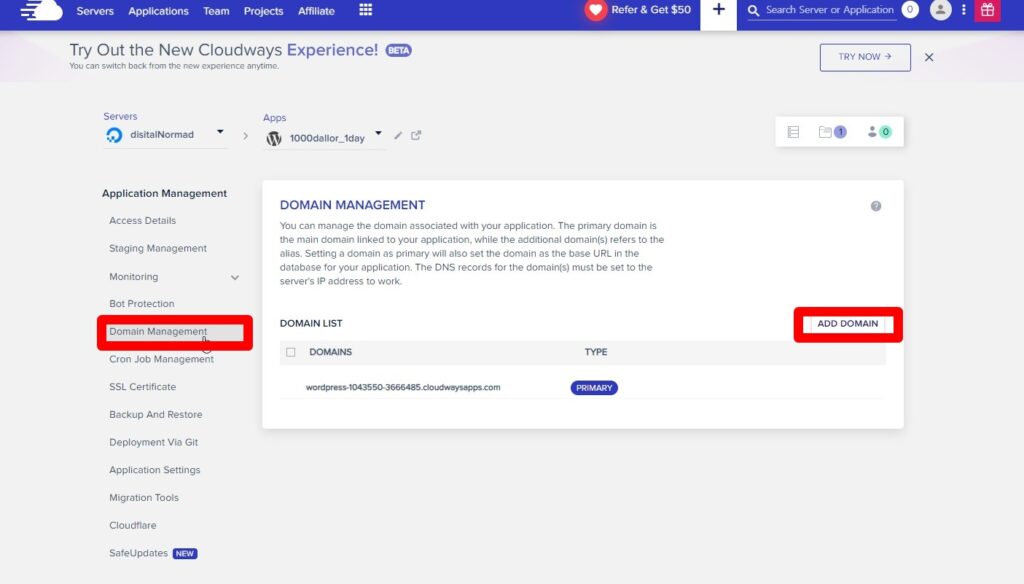Screen dimensions: 1024x584
Task: Click the server list view icon
Action: coord(793,132)
